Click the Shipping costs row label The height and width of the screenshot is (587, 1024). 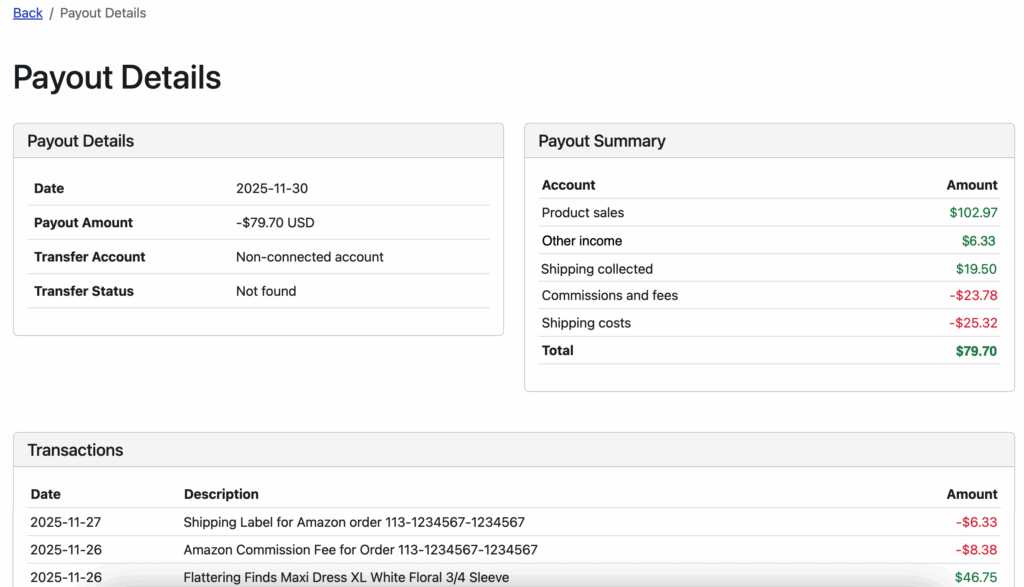pyautogui.click(x=586, y=323)
